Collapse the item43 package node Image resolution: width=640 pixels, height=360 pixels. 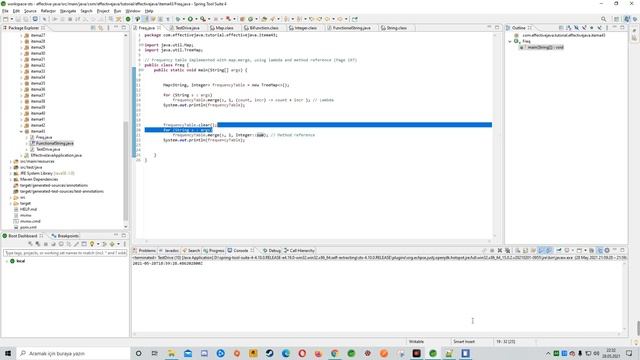pyautogui.click(x=21, y=131)
